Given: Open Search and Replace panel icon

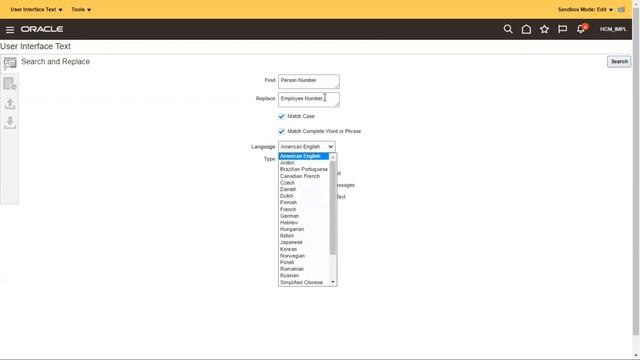Looking at the screenshot, I should 10,63.
